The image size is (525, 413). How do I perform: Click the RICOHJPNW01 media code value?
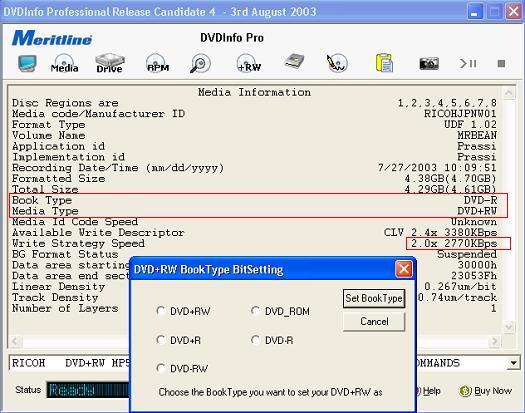460,114
